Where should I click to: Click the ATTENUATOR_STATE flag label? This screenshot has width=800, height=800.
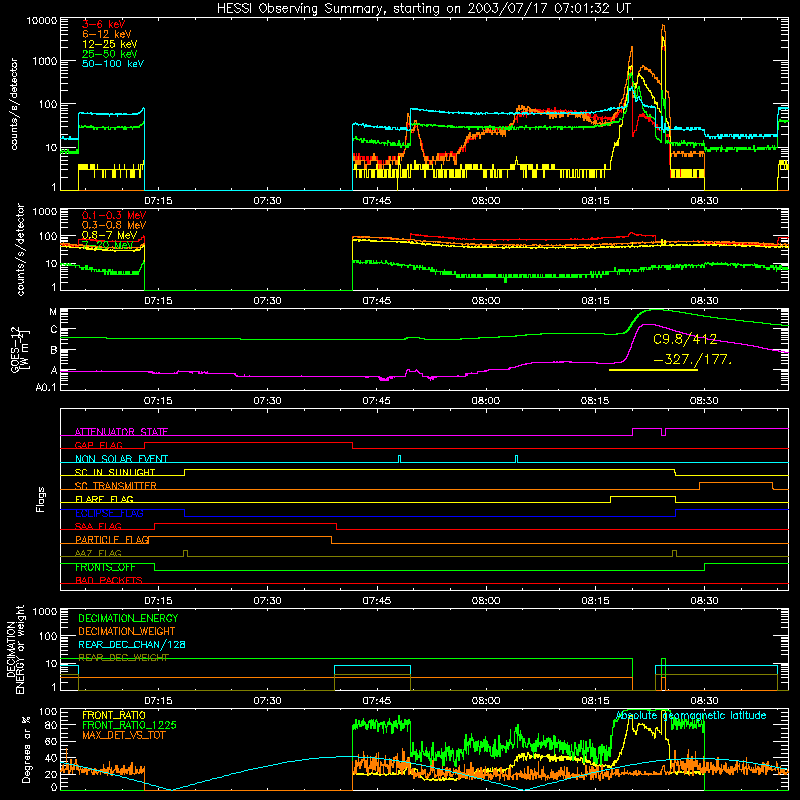tap(121, 432)
